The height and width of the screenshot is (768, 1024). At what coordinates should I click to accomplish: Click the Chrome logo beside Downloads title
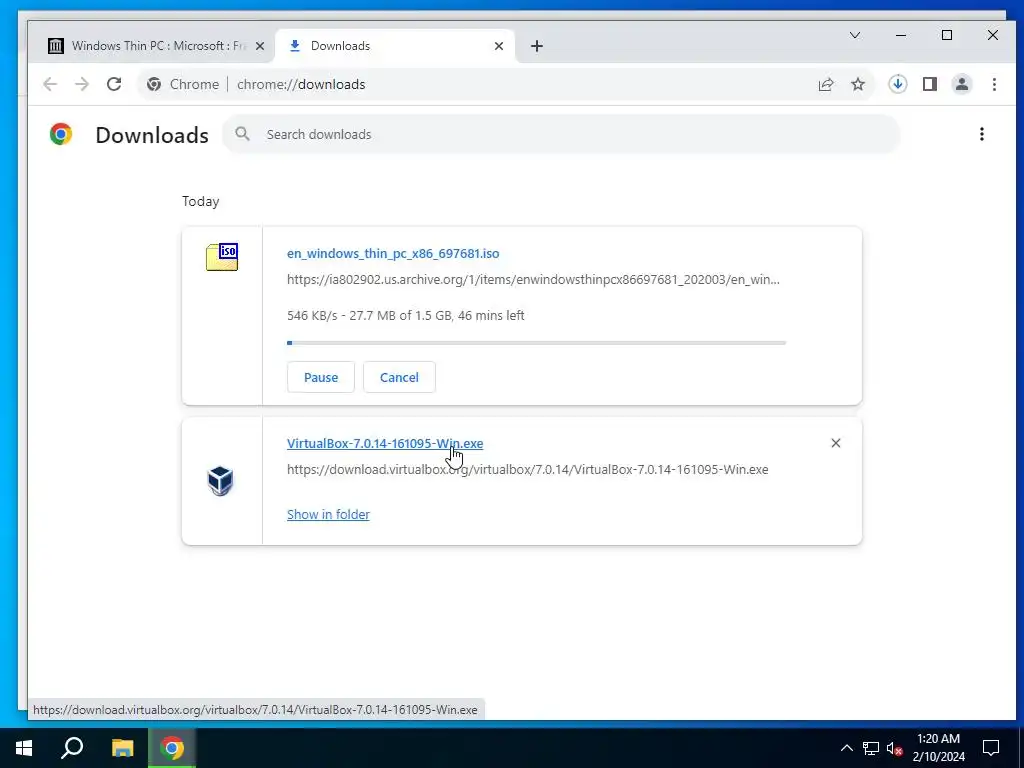point(61,135)
